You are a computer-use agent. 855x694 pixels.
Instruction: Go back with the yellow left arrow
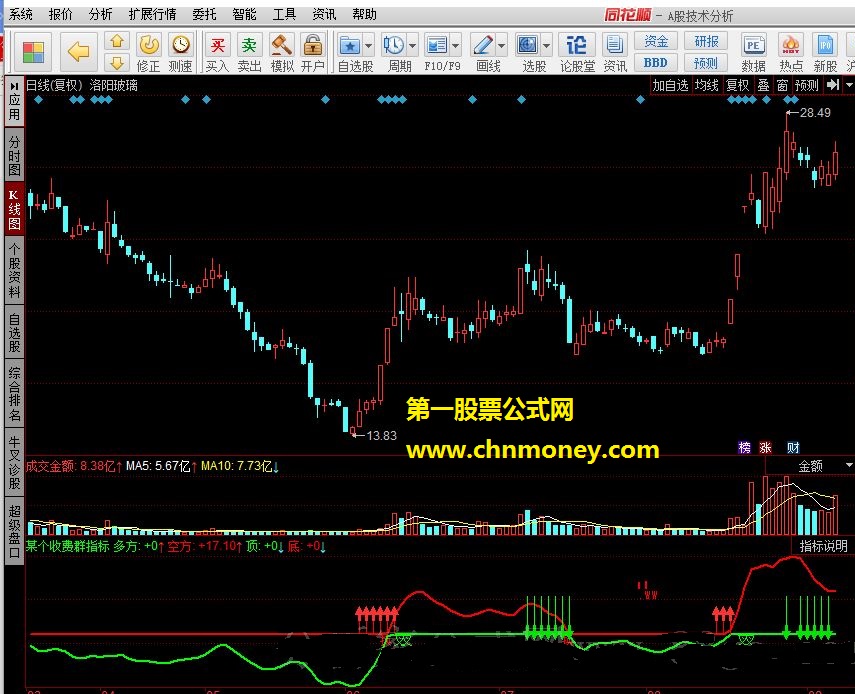click(x=79, y=52)
